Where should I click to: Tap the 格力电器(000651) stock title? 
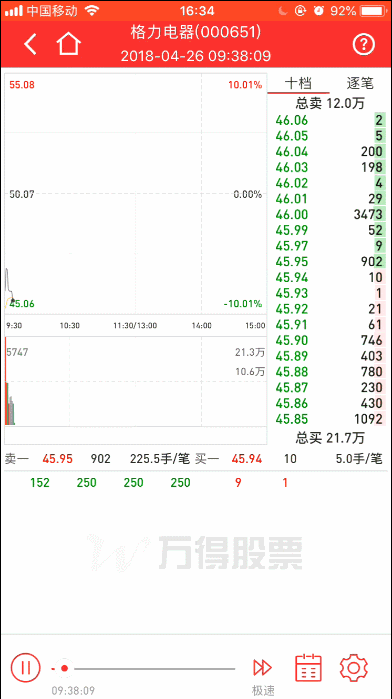196,32
